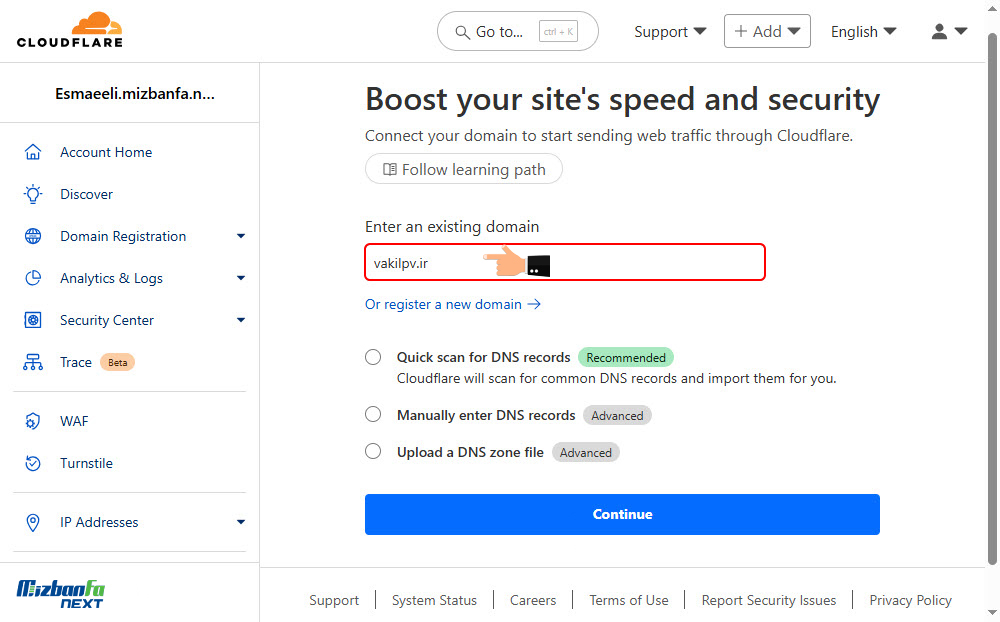This screenshot has height=622, width=1000.
Task: Click the Security Center icon
Action: coord(33,320)
